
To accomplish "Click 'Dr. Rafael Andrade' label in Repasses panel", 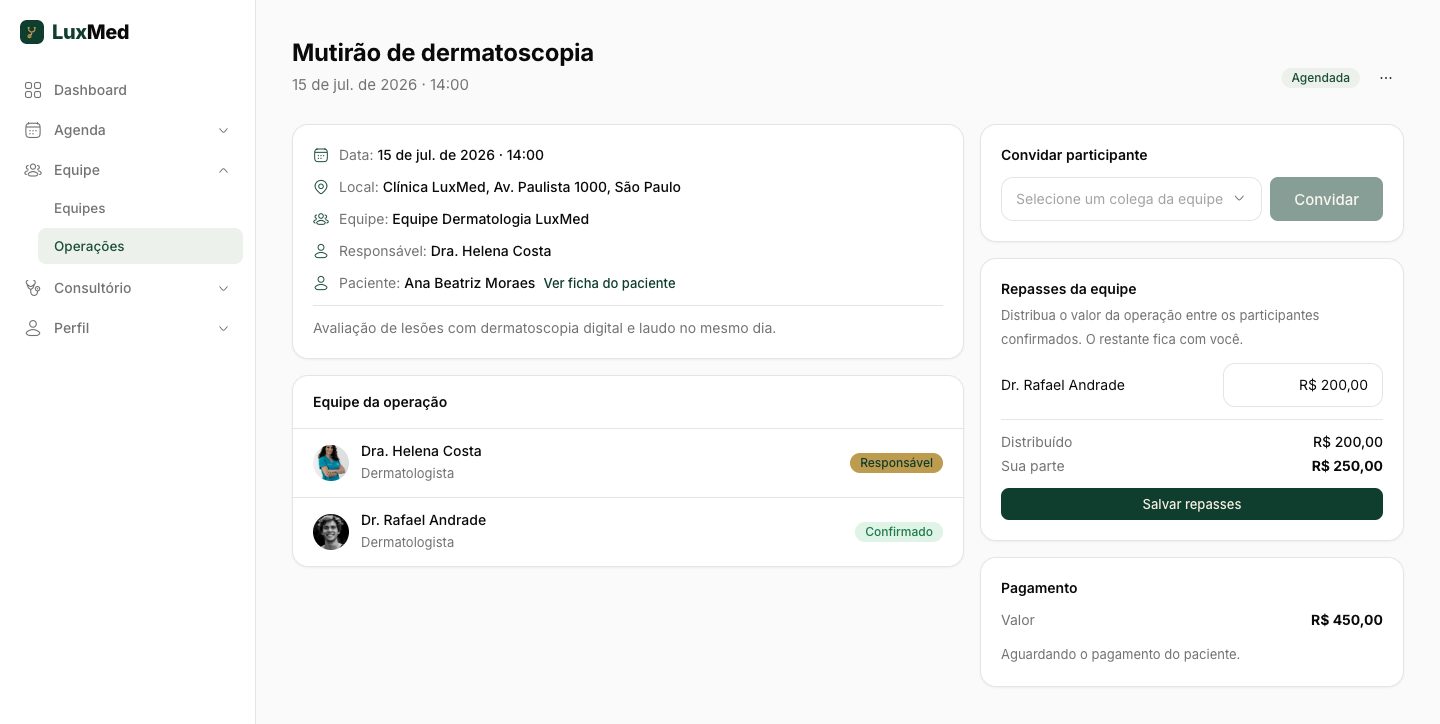I will [1063, 385].
